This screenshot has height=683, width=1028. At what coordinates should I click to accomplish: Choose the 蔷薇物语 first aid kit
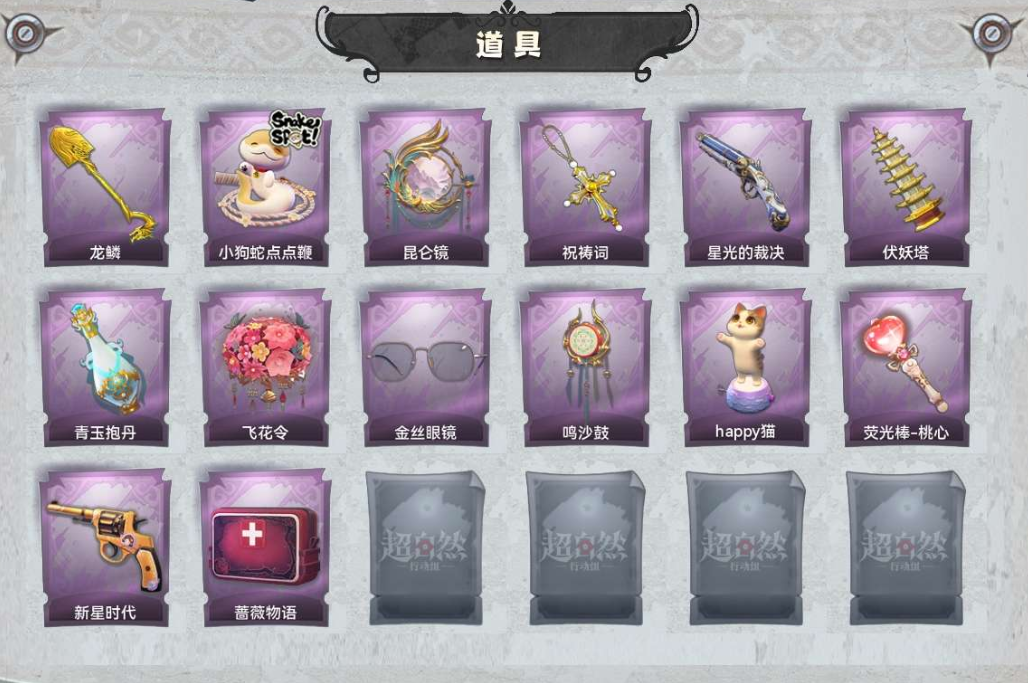[266, 548]
